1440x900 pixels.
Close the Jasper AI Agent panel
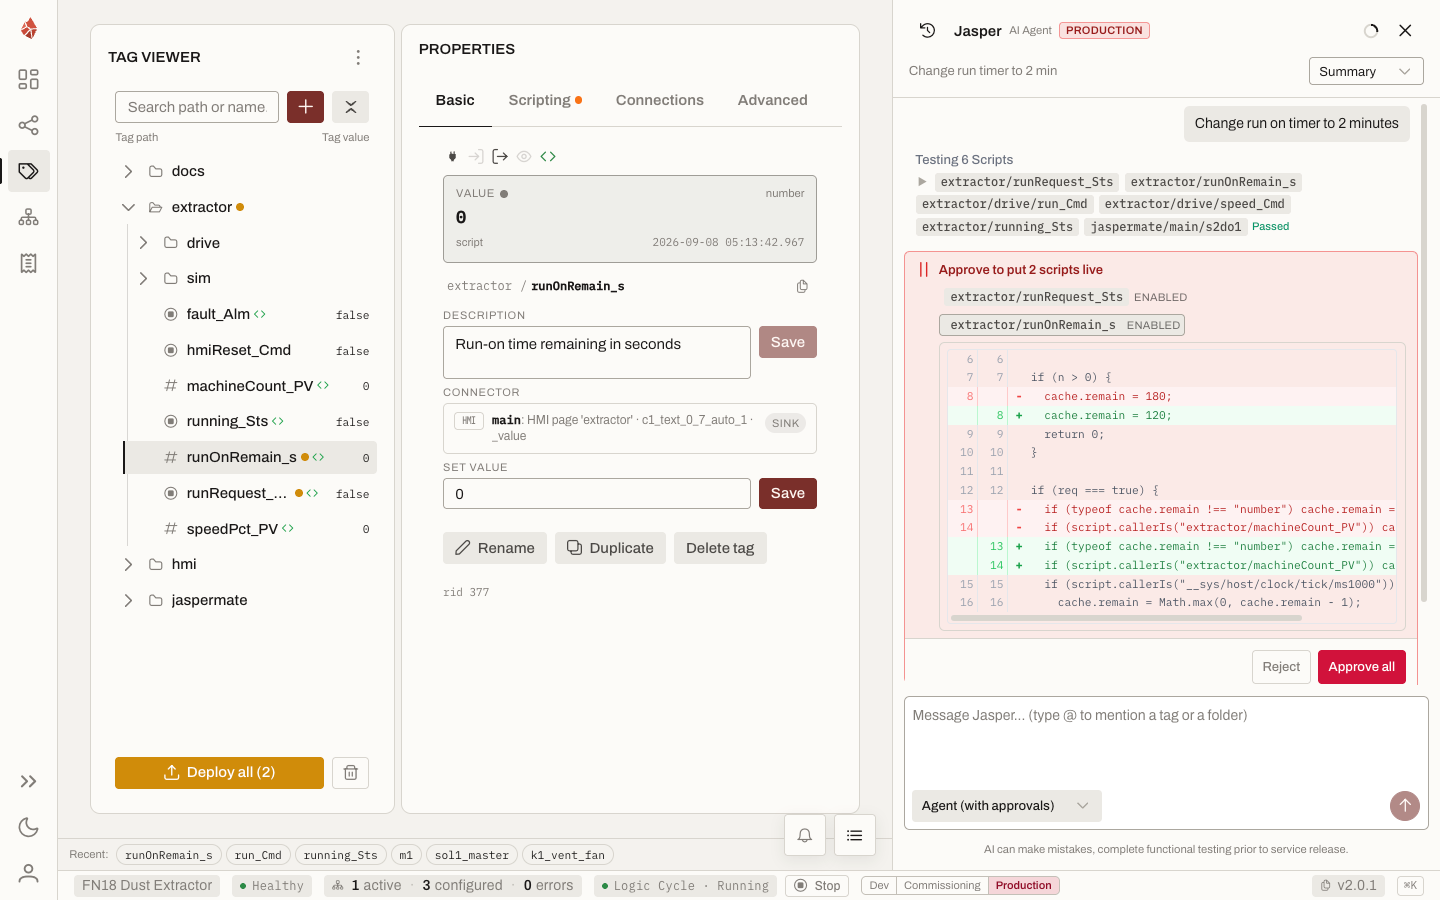click(x=1405, y=31)
